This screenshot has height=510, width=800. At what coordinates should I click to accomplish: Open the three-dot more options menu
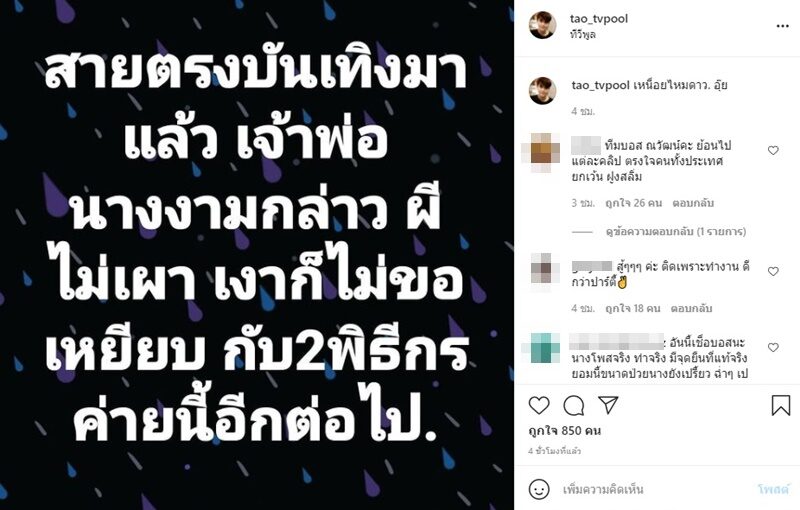click(x=783, y=26)
